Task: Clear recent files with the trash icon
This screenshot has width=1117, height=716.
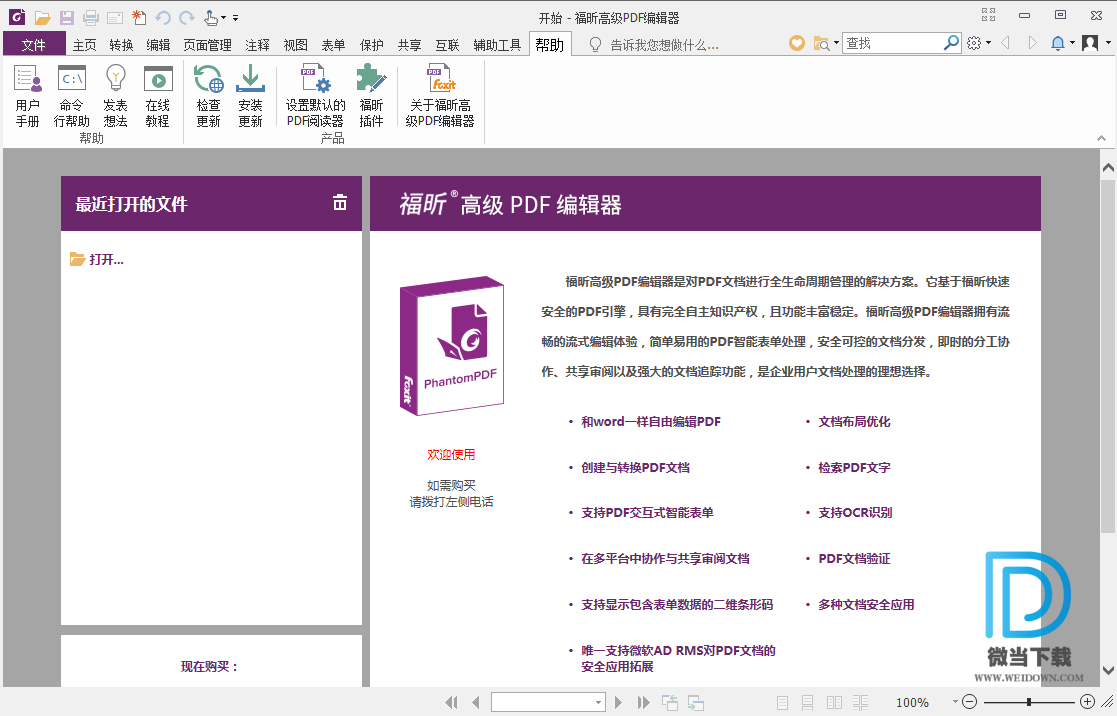Action: (340, 203)
